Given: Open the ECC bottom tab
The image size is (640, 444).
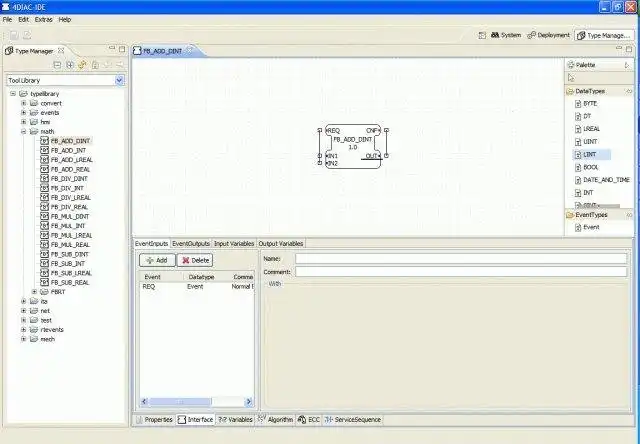Looking at the screenshot, I should point(309,420).
